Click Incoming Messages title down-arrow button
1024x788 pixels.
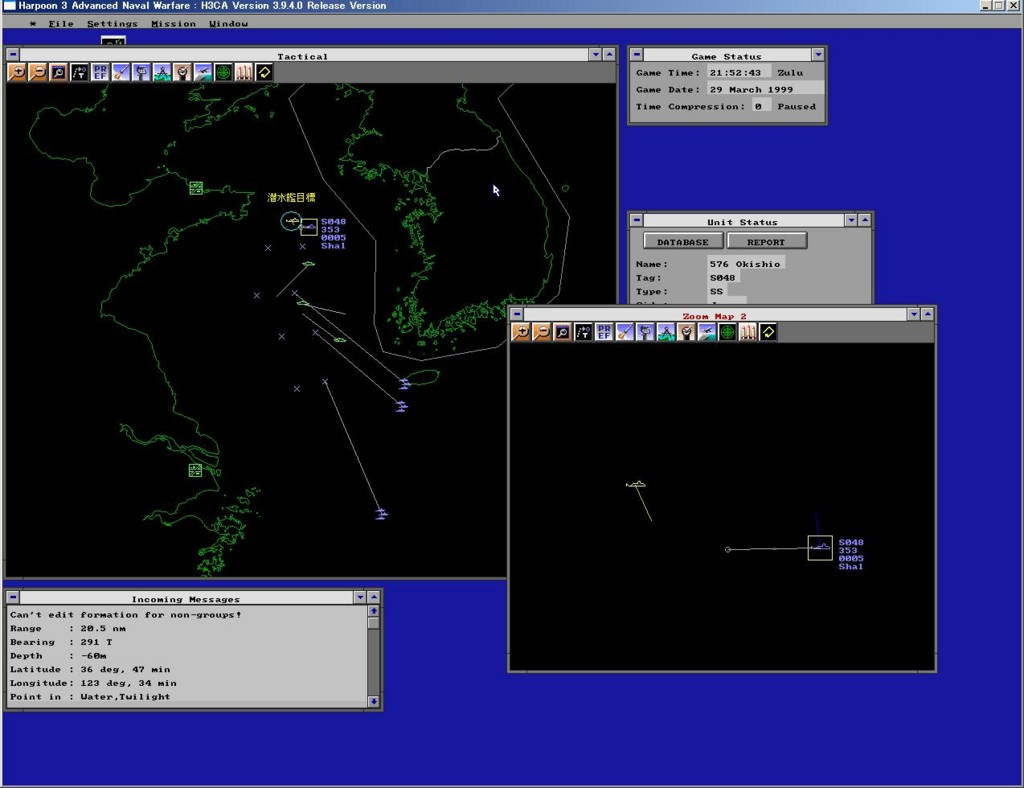tap(360, 597)
